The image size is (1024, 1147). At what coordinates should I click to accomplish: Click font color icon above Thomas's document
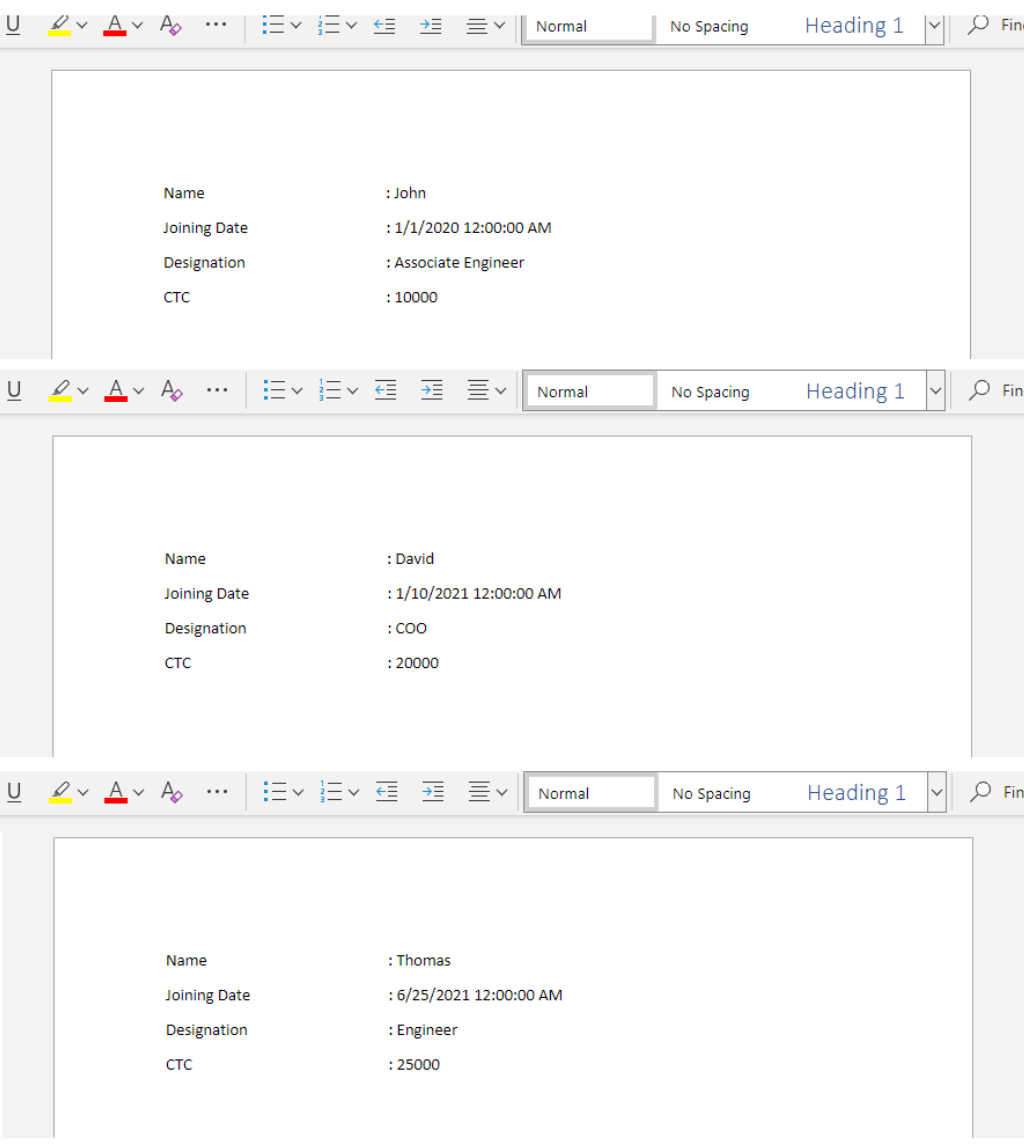click(116, 793)
